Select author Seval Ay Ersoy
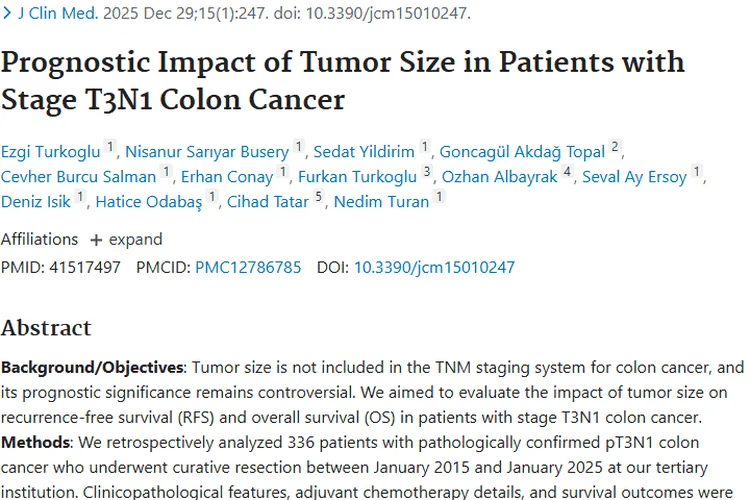The width and height of the screenshot is (750, 500). click(x=637, y=177)
